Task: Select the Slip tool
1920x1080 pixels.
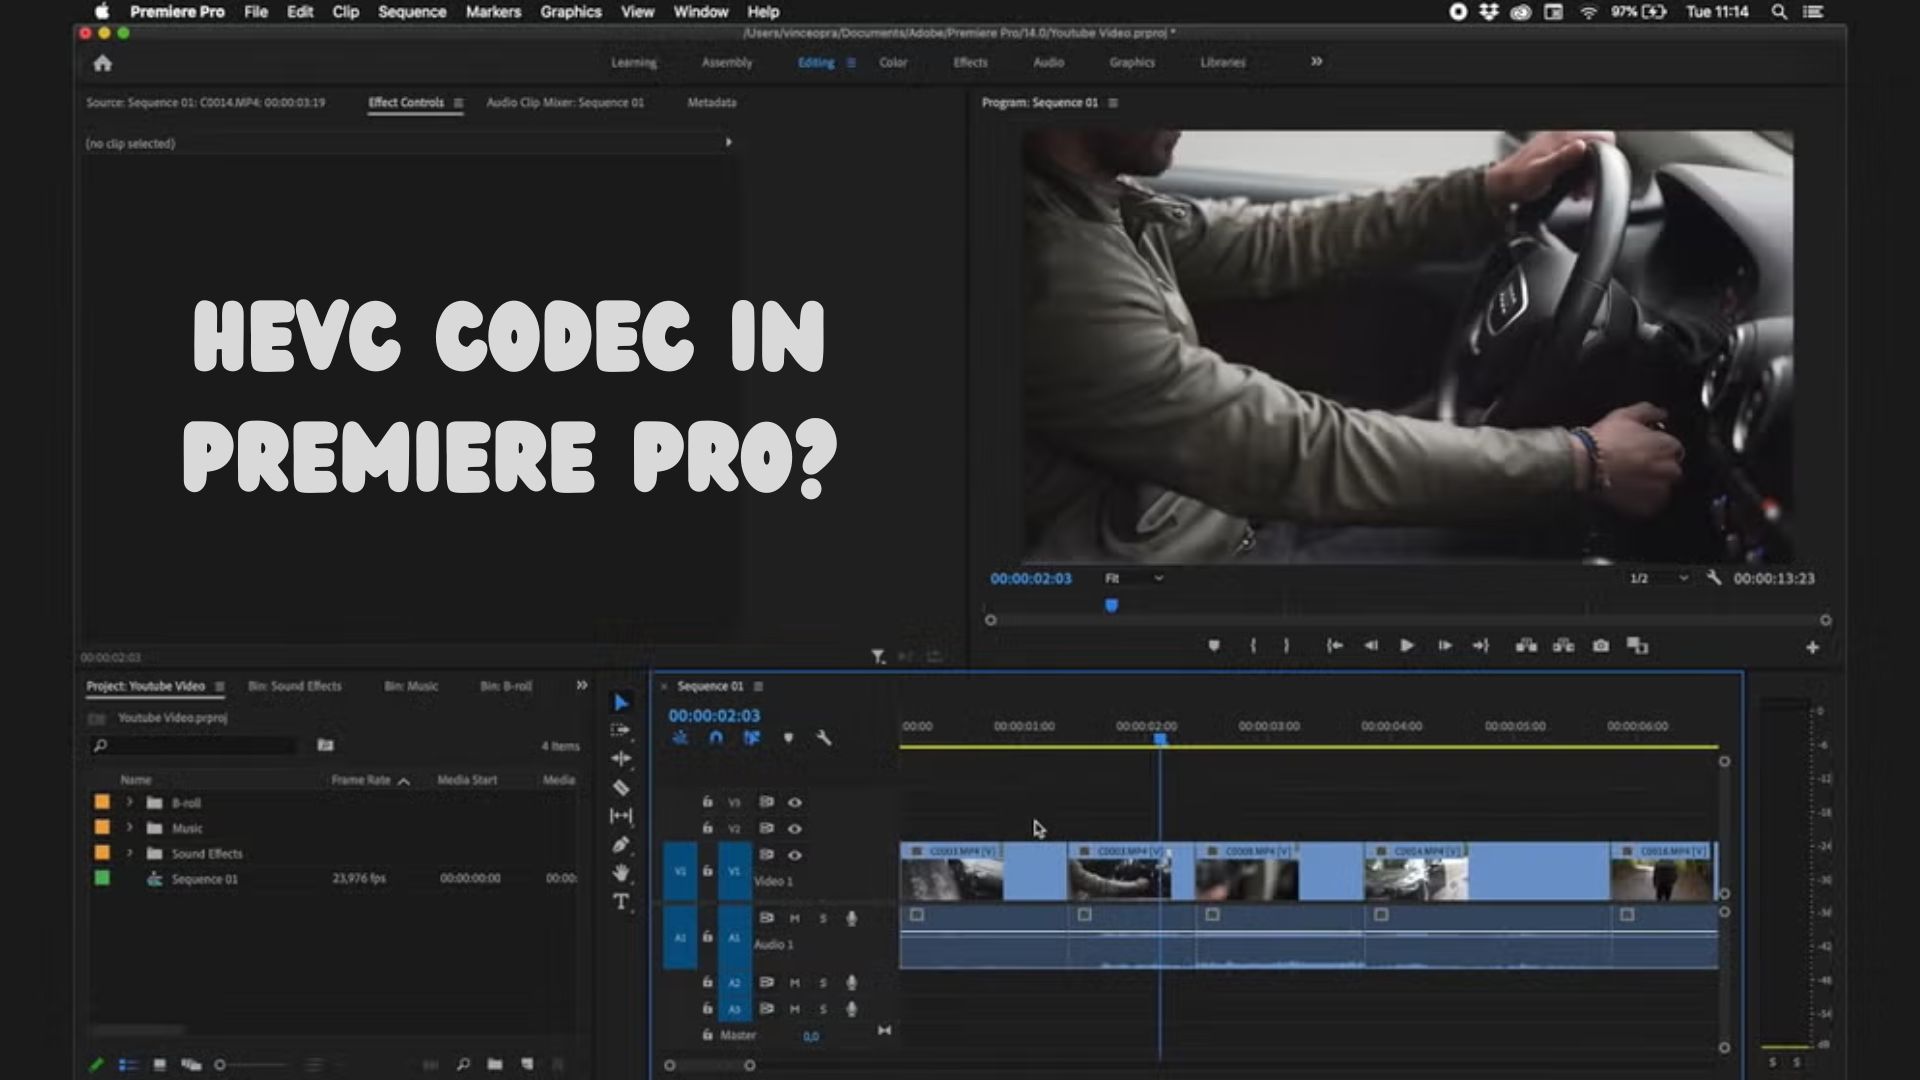Action: tap(620, 816)
